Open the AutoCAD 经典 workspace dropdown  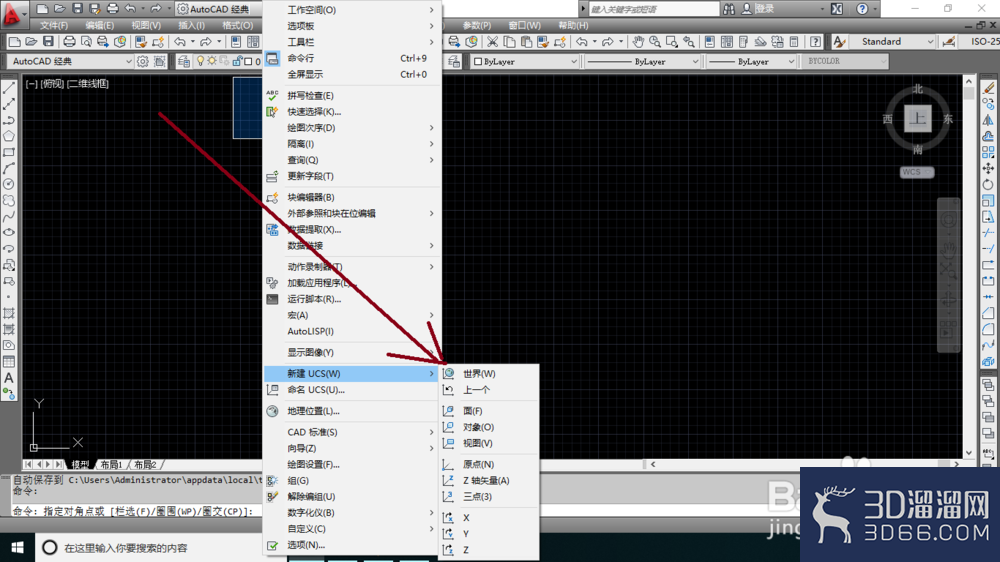(71, 61)
